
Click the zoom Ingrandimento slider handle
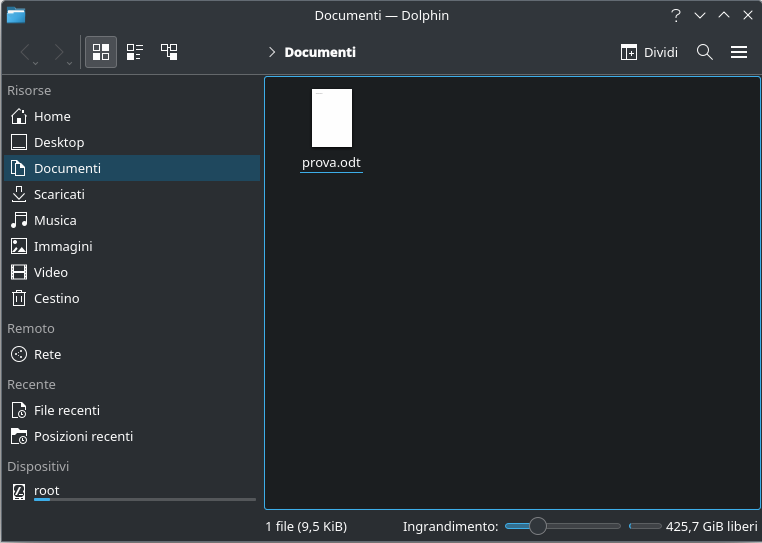pos(538,526)
